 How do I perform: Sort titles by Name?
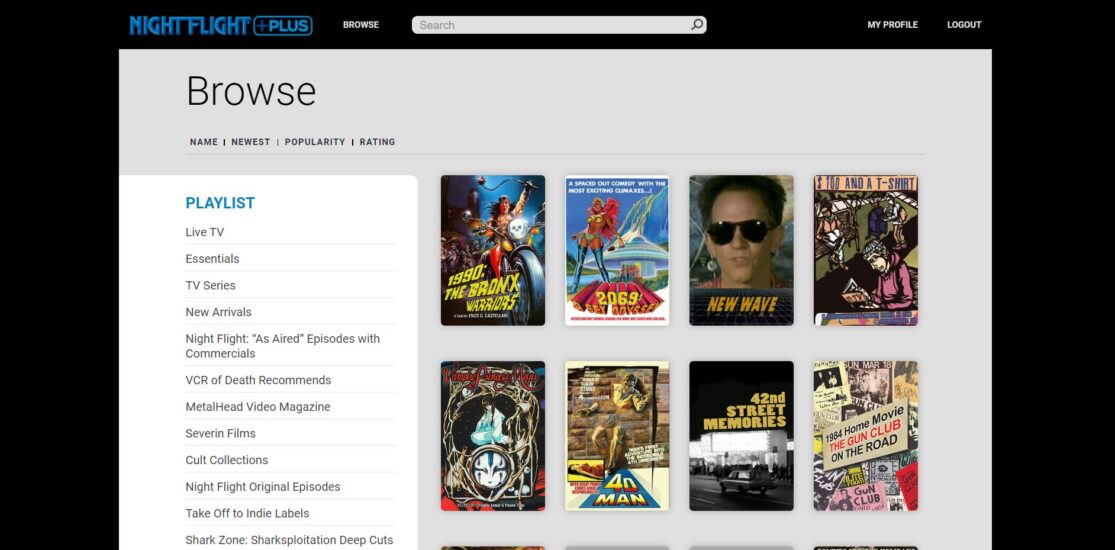(203, 142)
